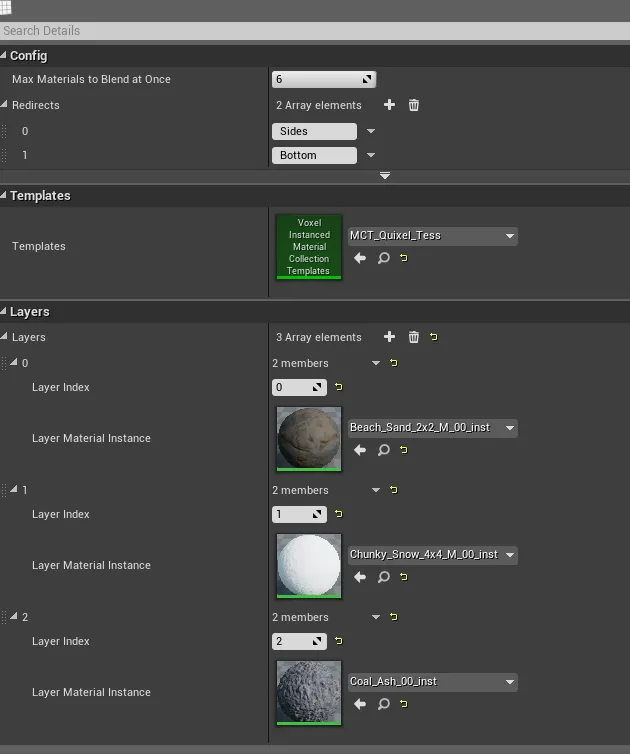Empty the Redirects array with trash icon
This screenshot has width=630, height=754.
(x=414, y=105)
